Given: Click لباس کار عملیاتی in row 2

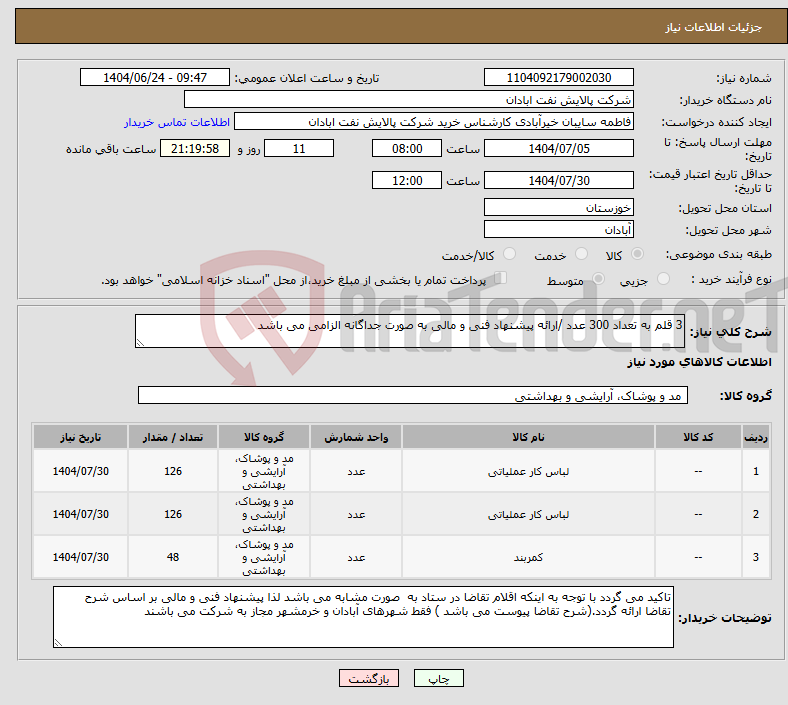Looking at the screenshot, I should [x=528, y=515].
